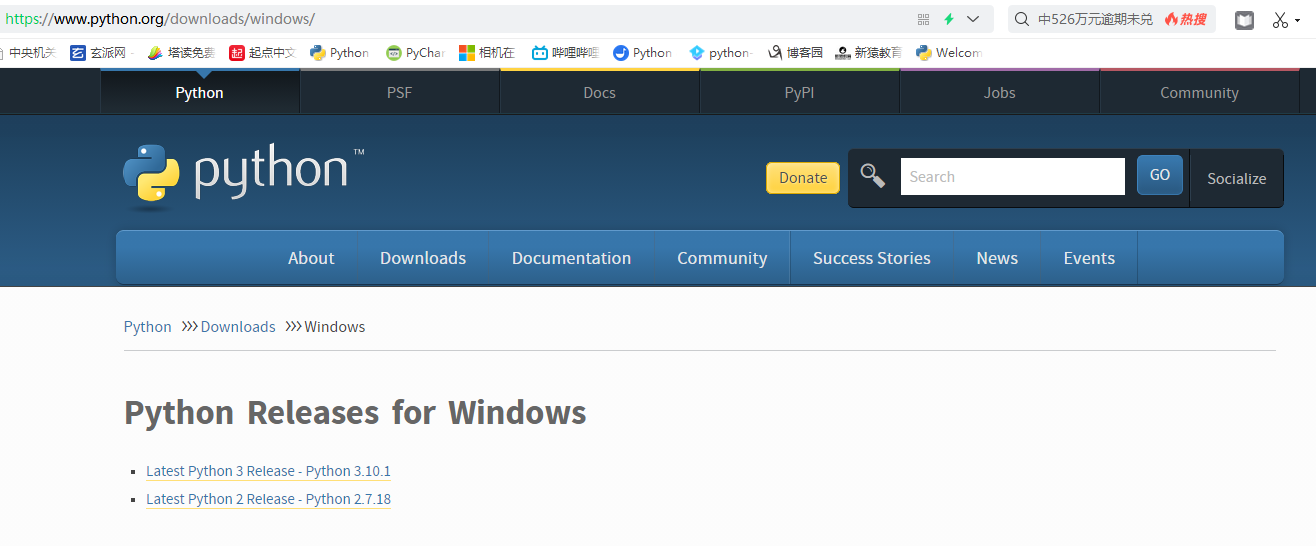1316x546 pixels.
Task: Open the Downloads navigation menu
Action: pyautogui.click(x=423, y=258)
